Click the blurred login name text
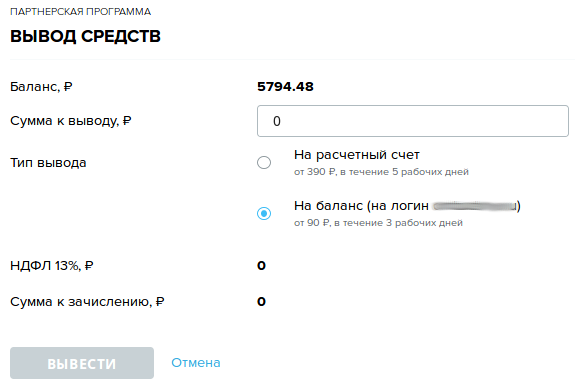 [x=475, y=206]
